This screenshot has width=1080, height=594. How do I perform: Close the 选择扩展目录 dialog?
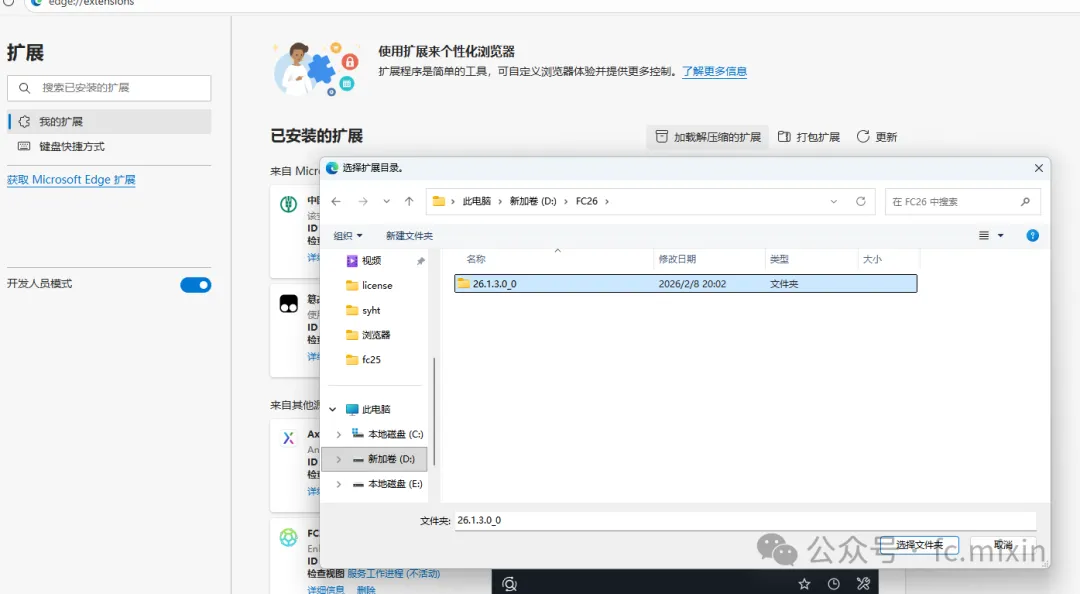tap(1039, 167)
